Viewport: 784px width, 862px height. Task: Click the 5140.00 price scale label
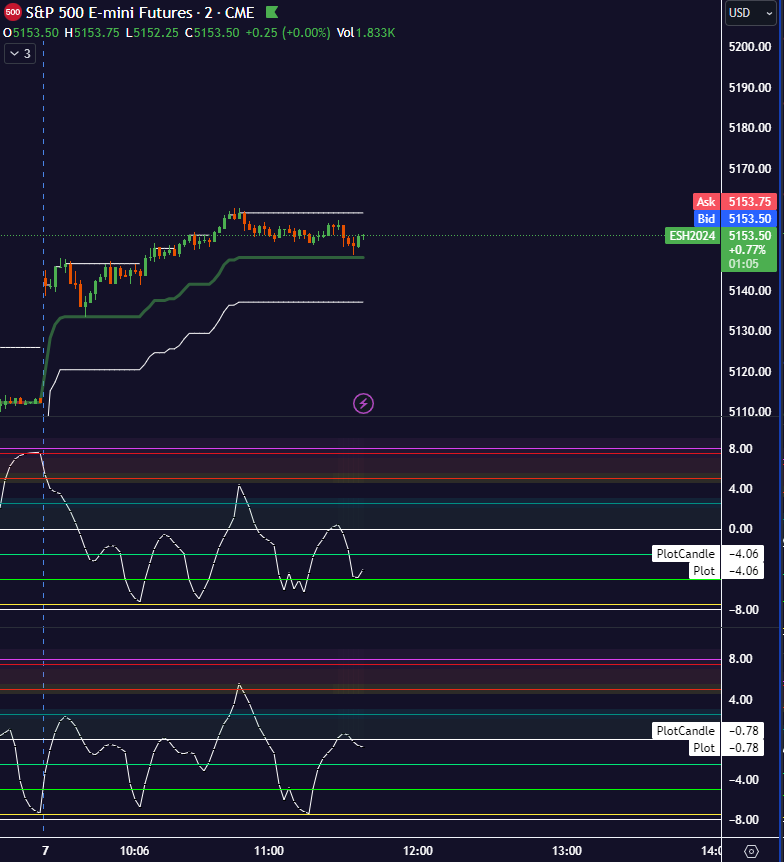point(749,290)
